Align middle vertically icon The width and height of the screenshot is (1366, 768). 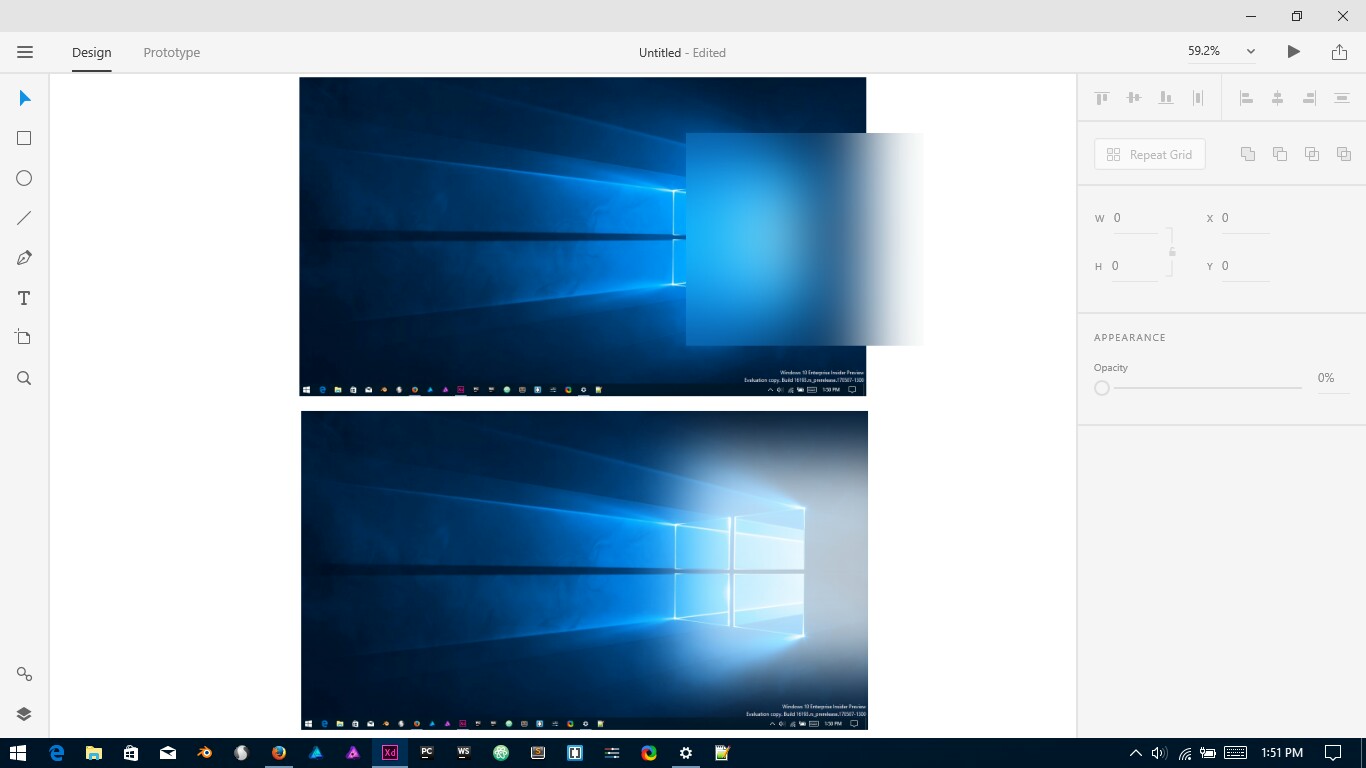[x=1134, y=98]
